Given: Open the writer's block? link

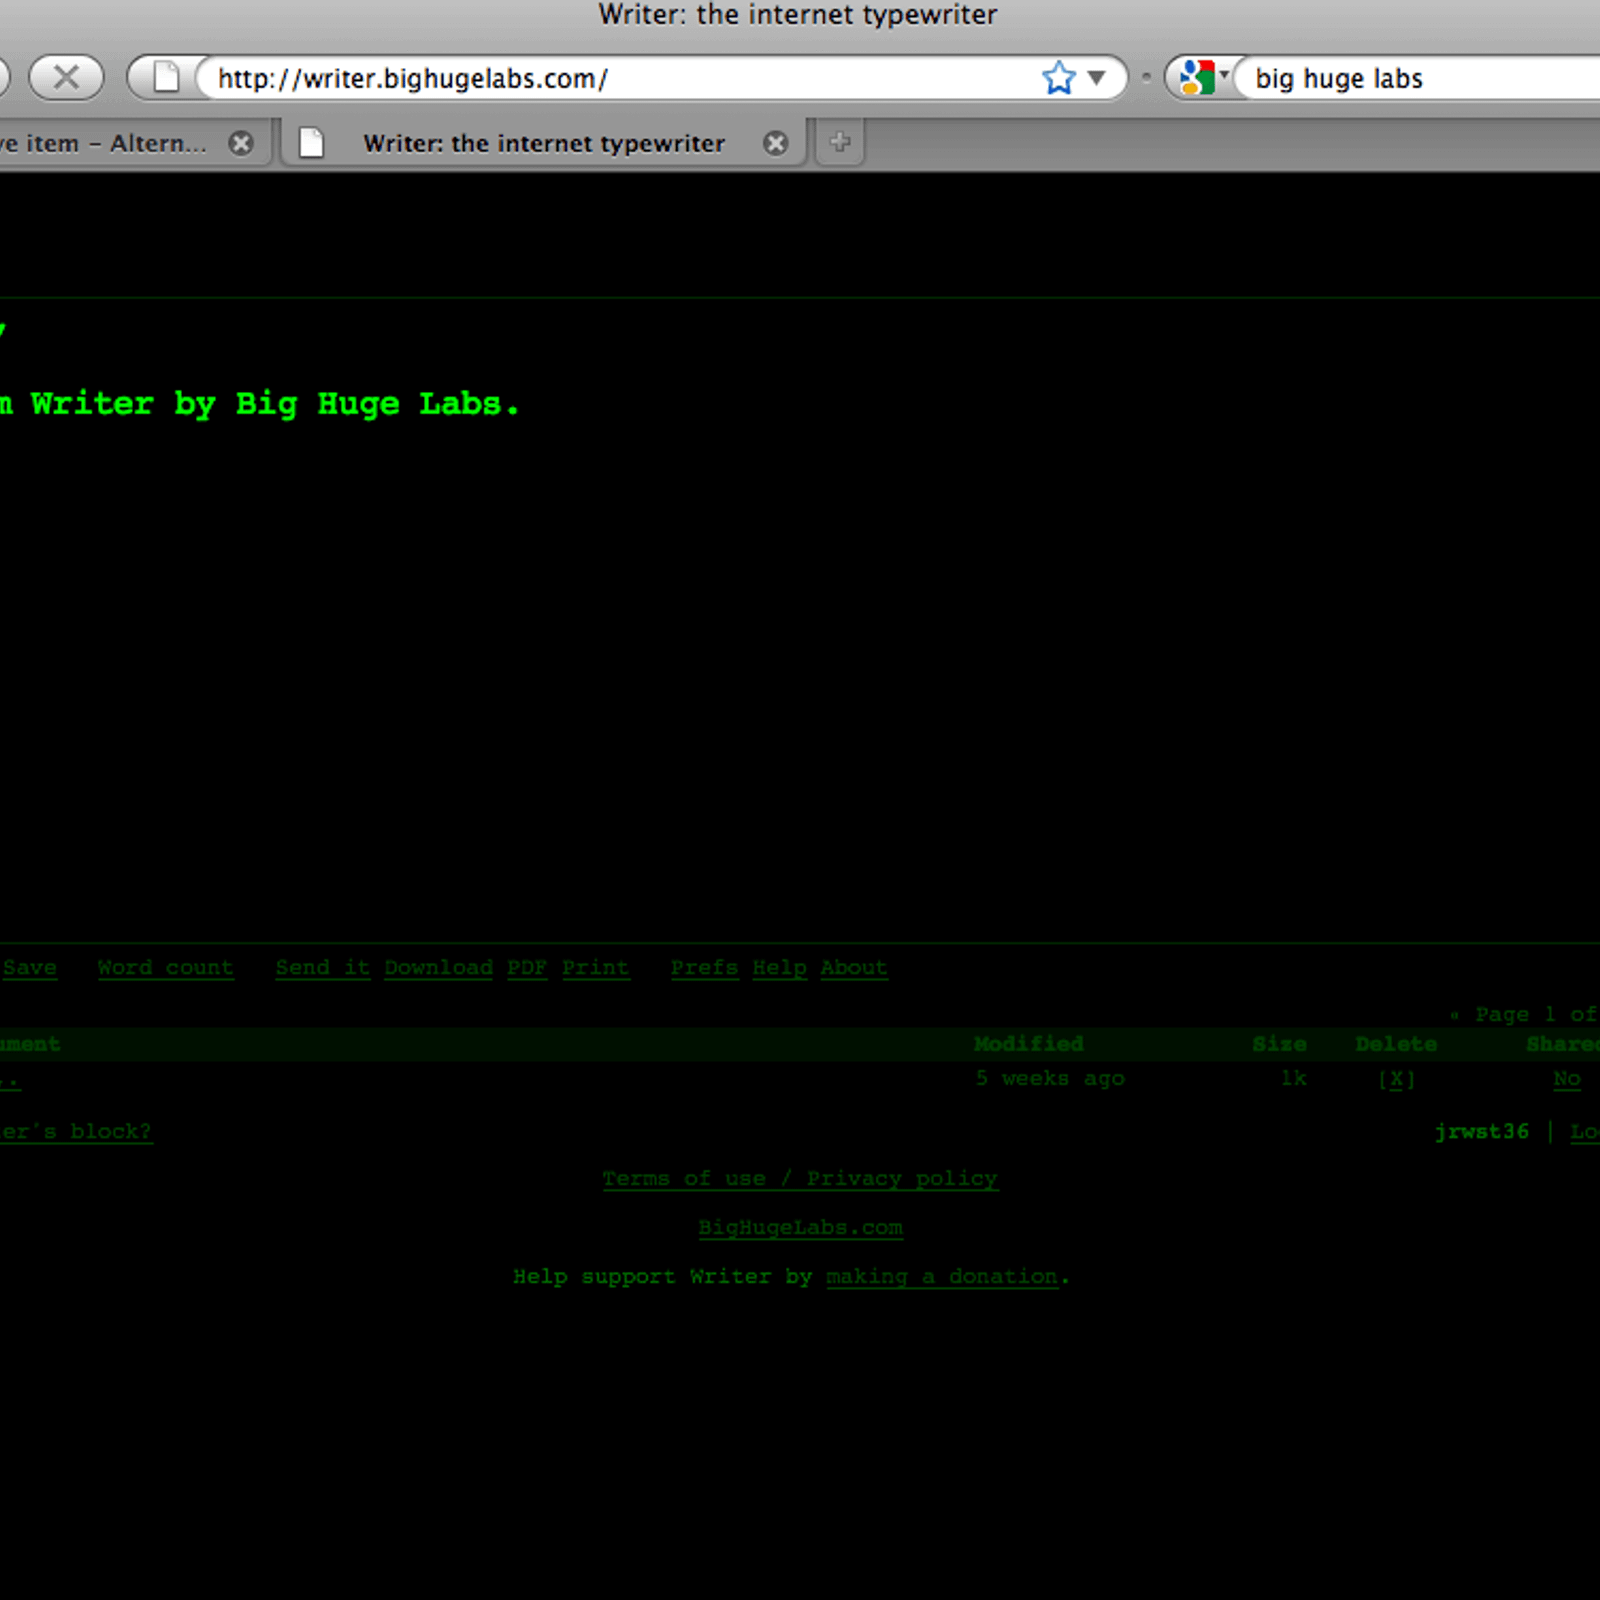Looking at the screenshot, I should click(x=76, y=1131).
